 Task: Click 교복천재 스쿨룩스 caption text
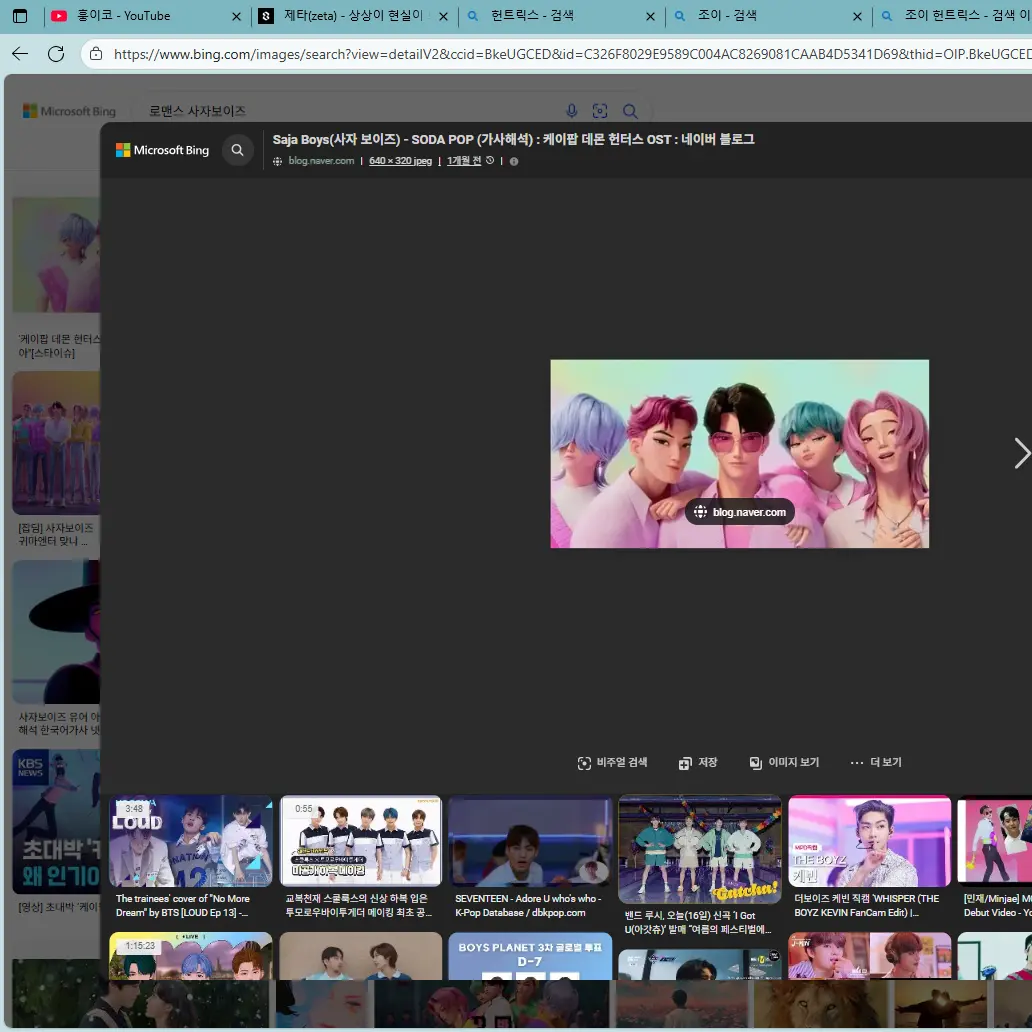point(358,906)
